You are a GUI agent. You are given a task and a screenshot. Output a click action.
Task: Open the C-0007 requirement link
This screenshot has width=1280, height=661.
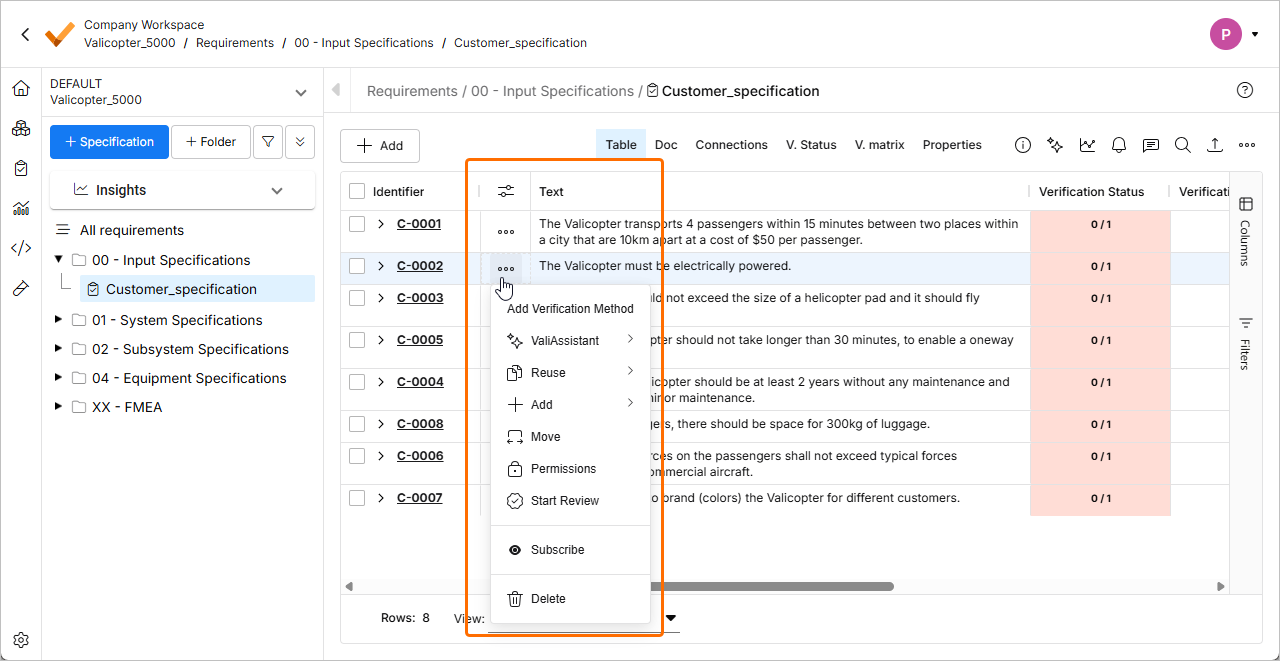419,498
